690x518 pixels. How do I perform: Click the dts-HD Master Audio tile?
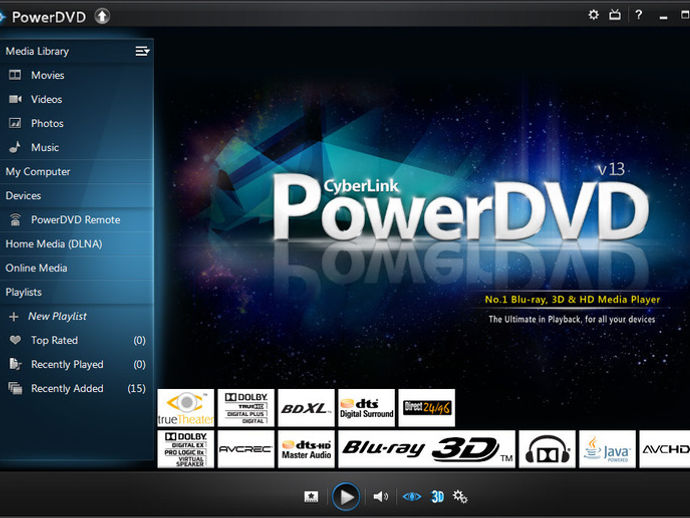(306, 449)
